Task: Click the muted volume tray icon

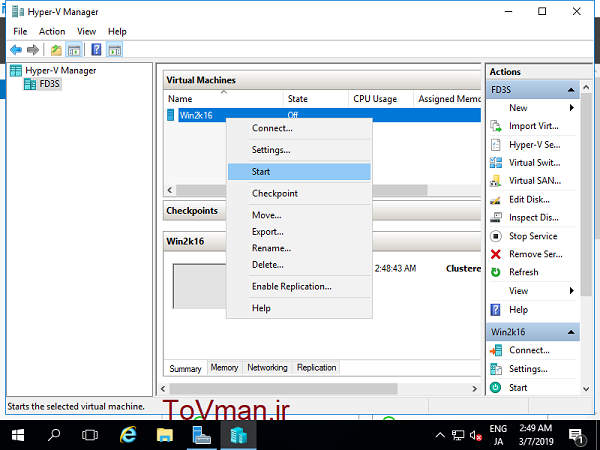Action: 476,435
